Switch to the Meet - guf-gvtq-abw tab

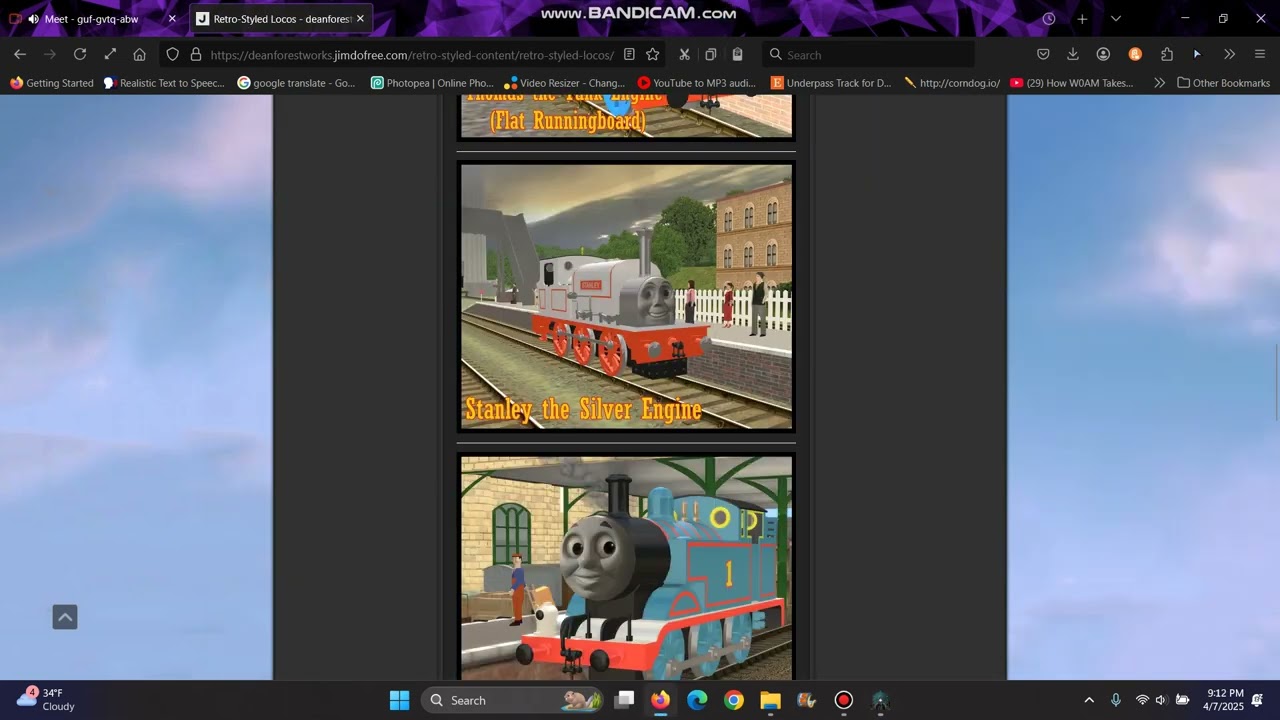coord(92,18)
